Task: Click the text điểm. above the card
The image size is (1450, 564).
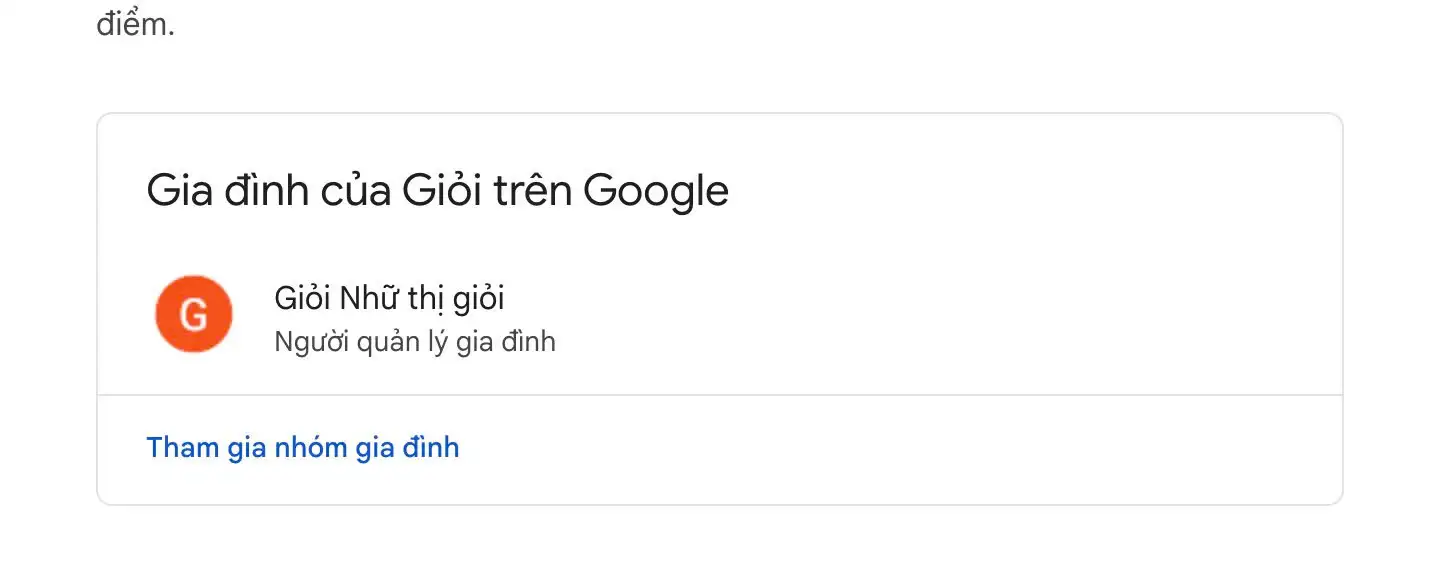Action: click(x=135, y=23)
